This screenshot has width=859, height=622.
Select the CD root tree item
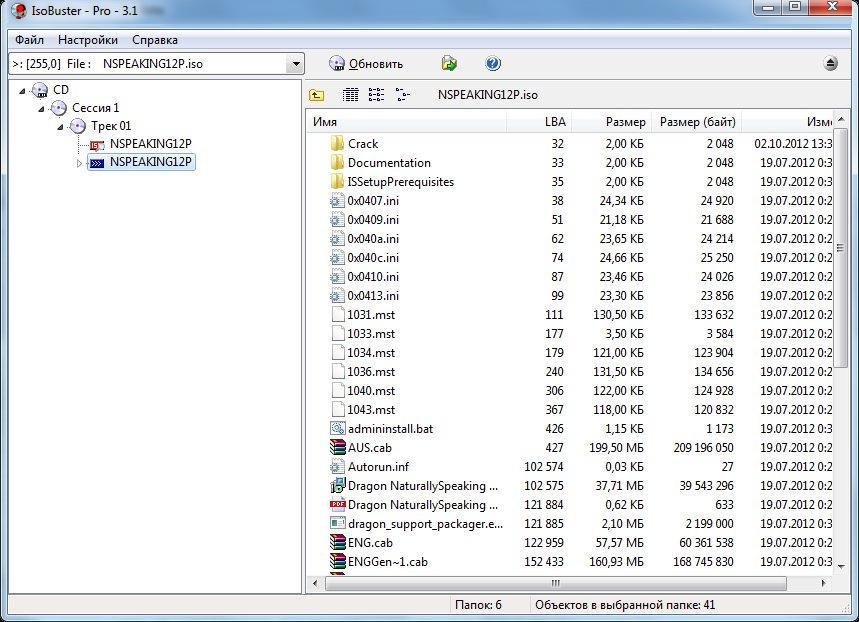point(60,90)
